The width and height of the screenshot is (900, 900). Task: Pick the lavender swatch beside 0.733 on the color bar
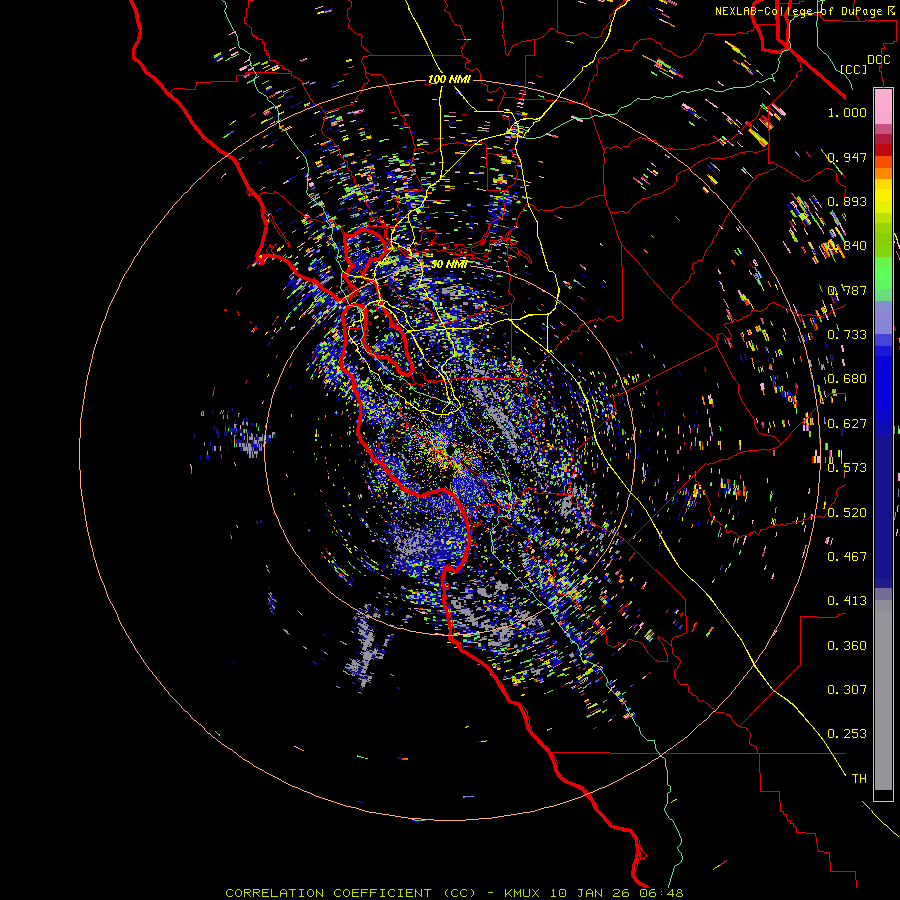click(883, 317)
